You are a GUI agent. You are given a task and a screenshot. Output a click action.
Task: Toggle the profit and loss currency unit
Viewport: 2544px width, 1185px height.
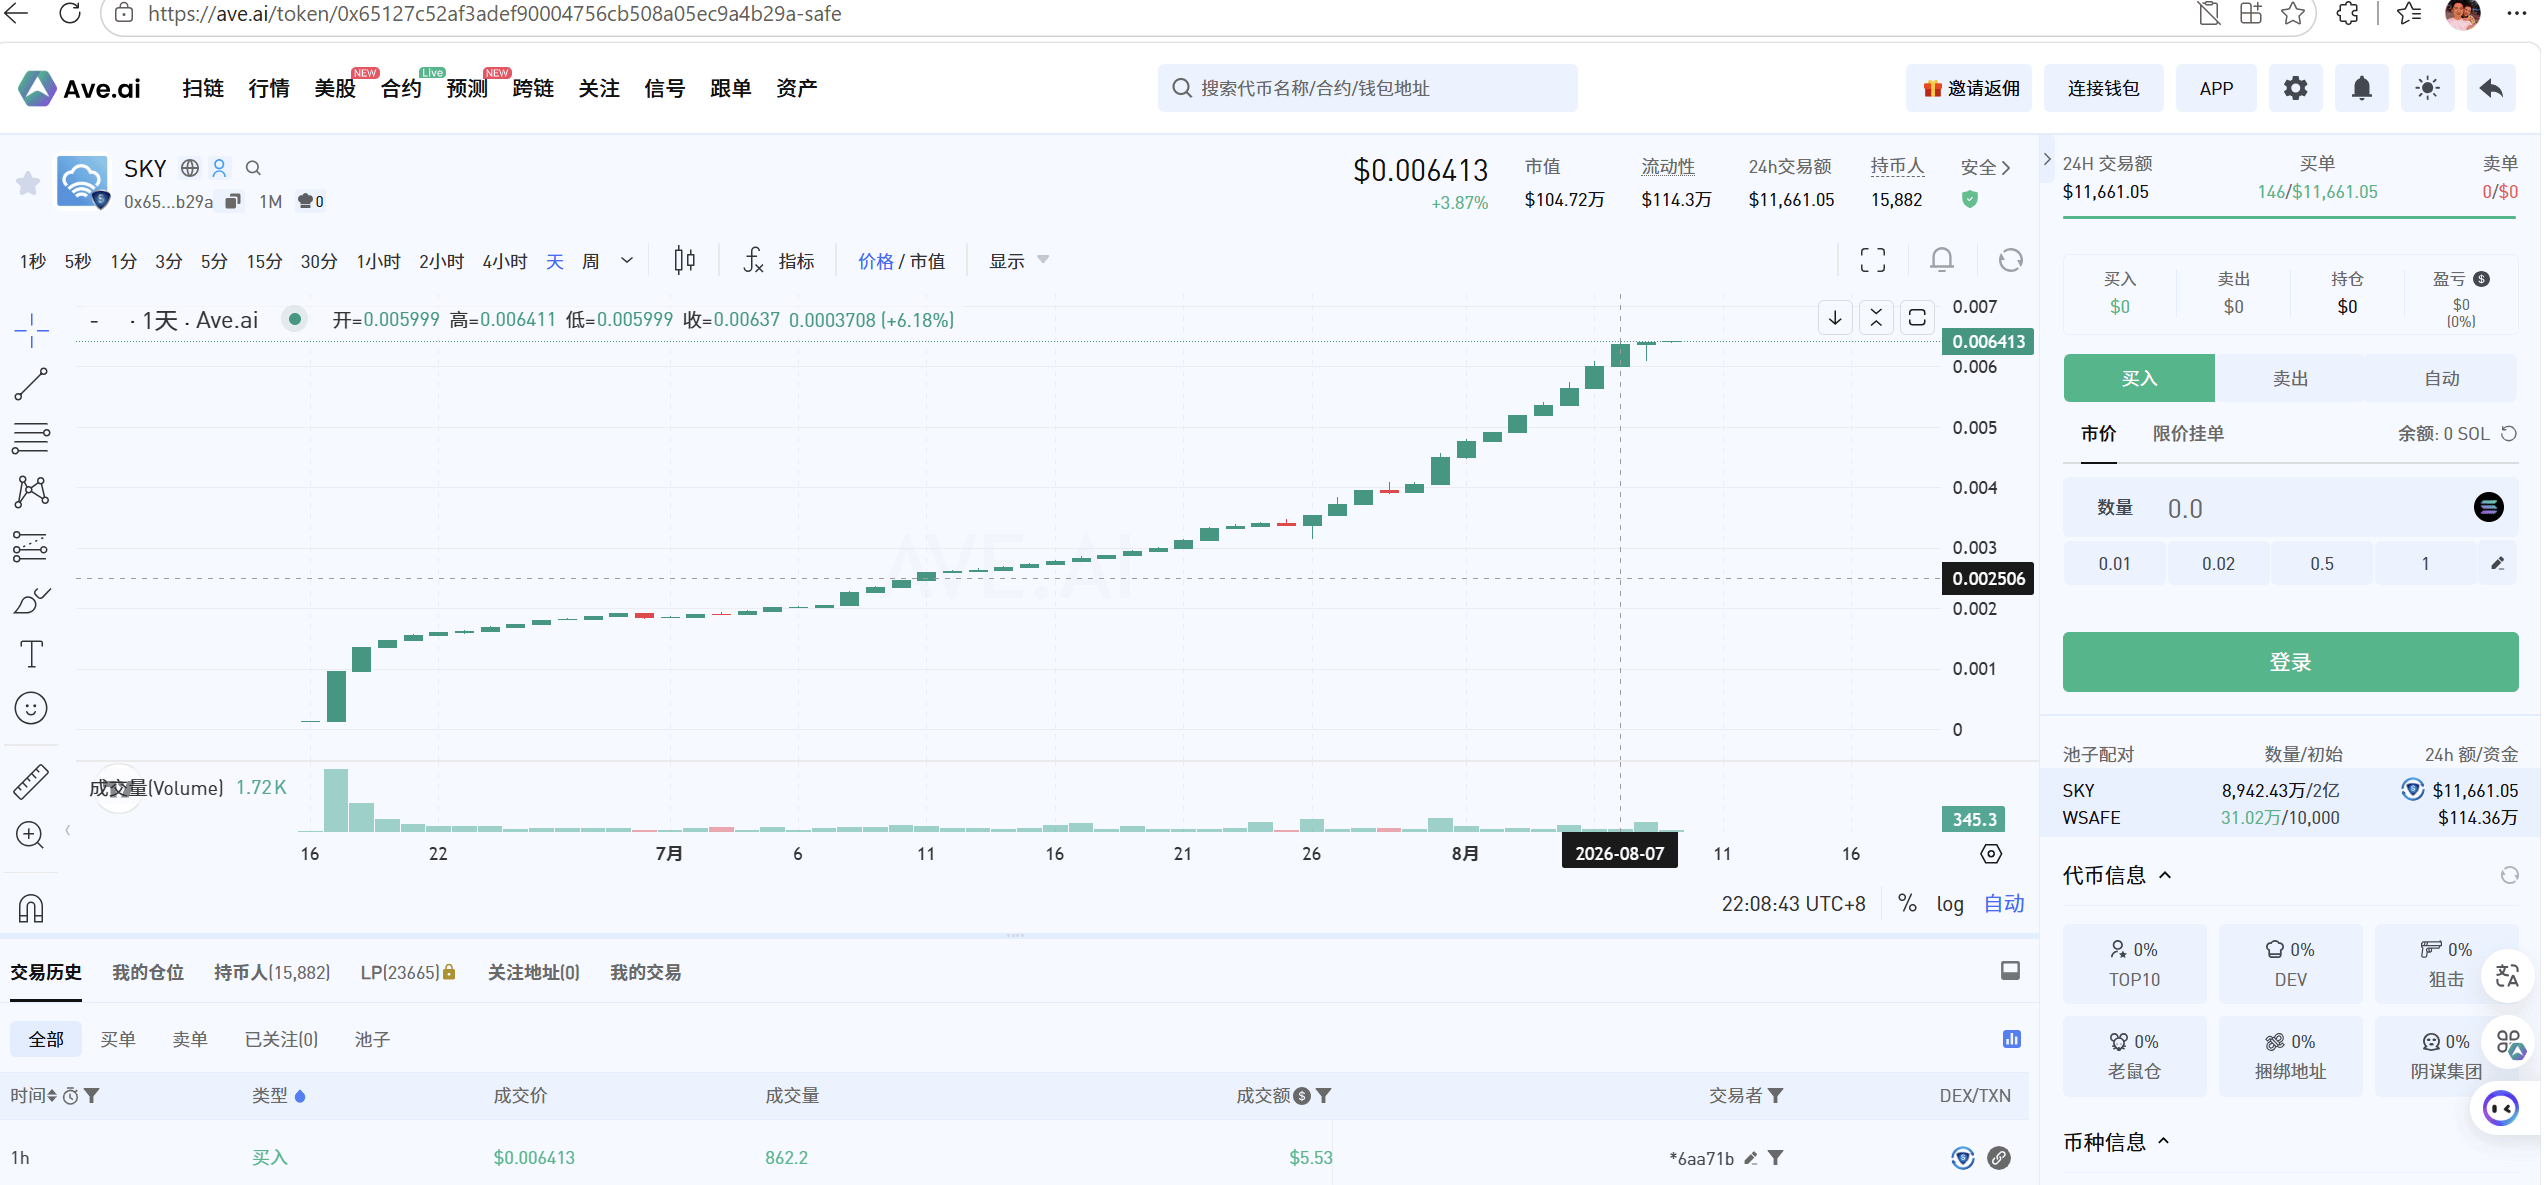coord(2482,279)
